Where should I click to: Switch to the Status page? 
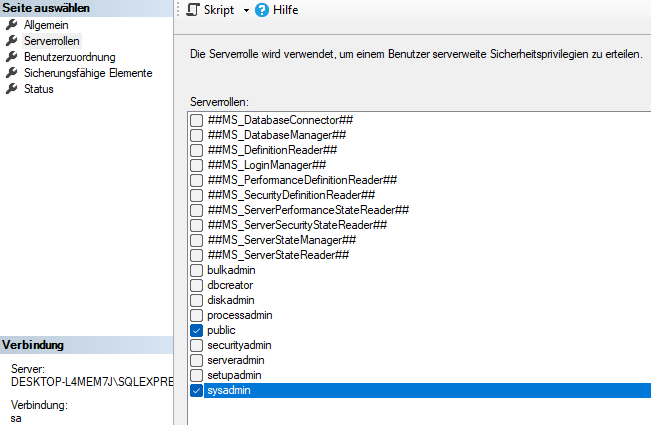(x=39, y=89)
